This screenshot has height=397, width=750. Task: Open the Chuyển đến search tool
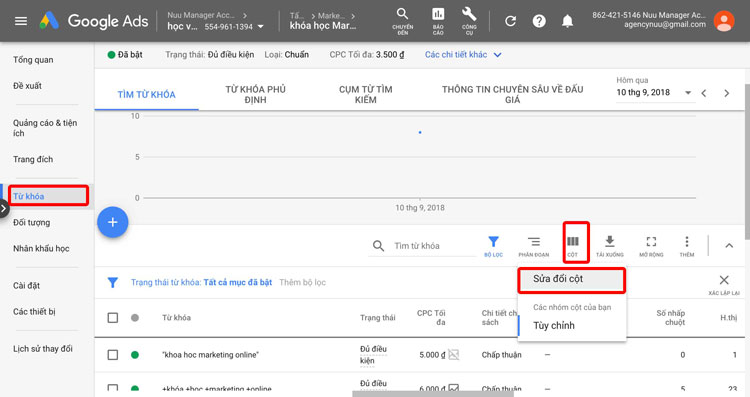click(x=403, y=21)
